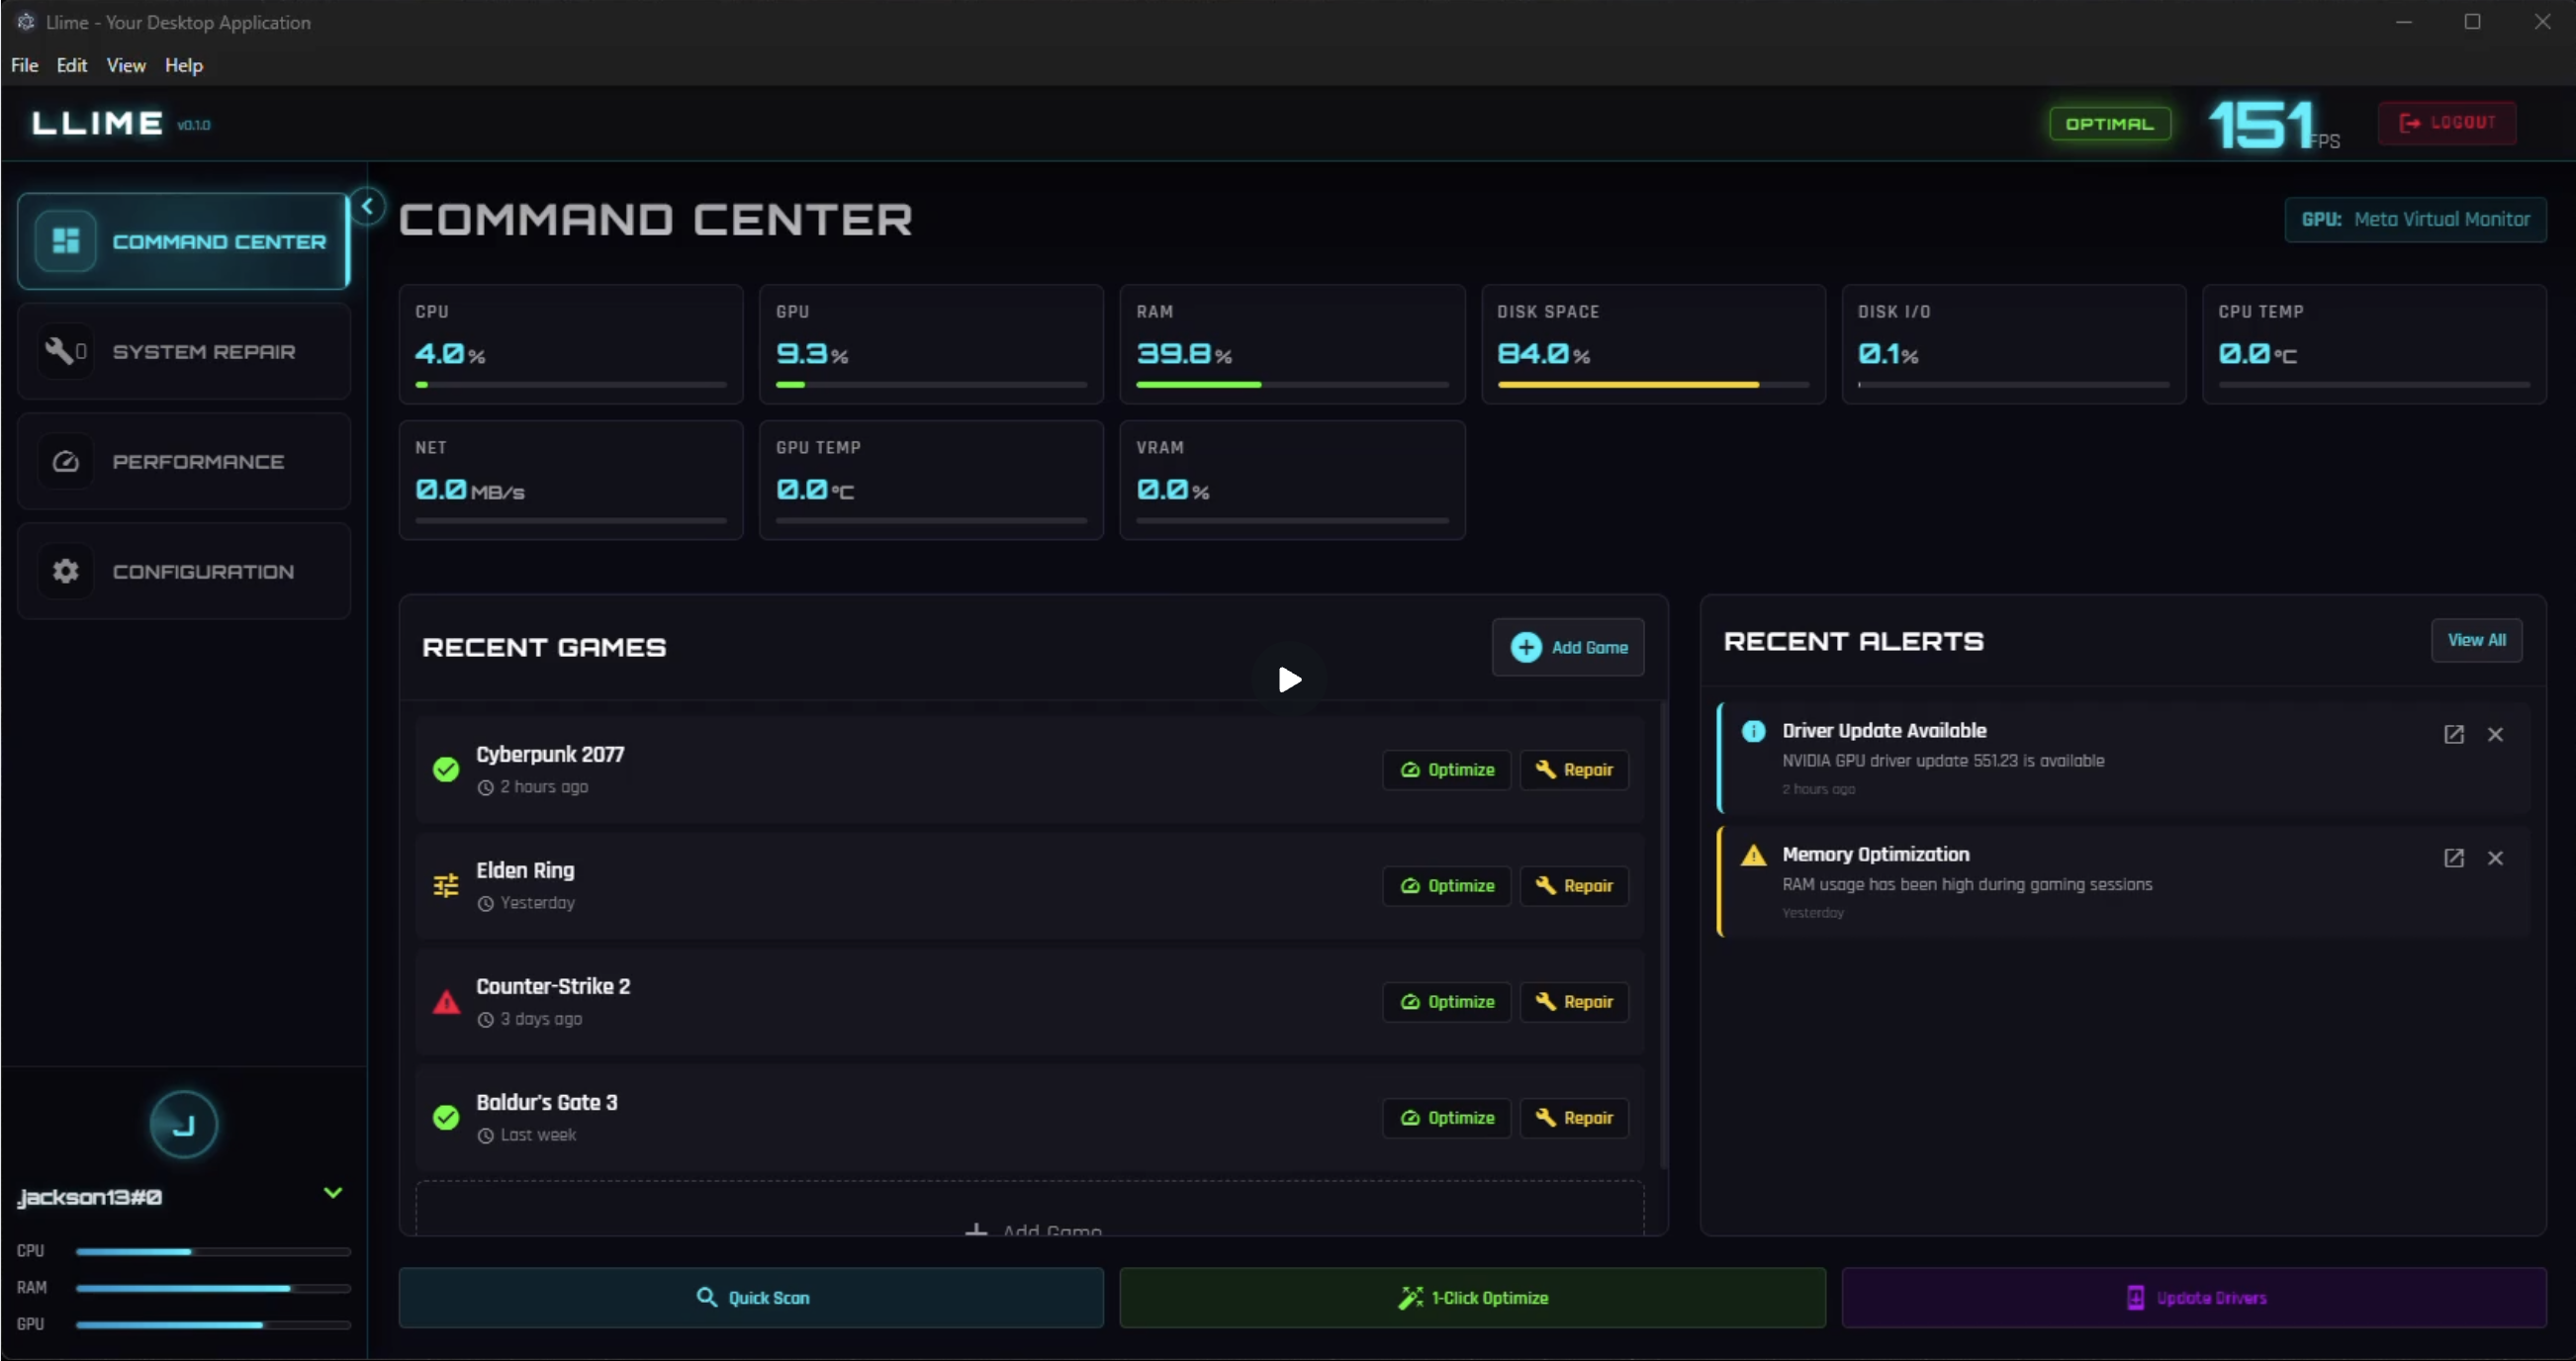Expand the jackson13#0 profile menu
This screenshot has width=2576, height=1361.
click(x=334, y=1192)
